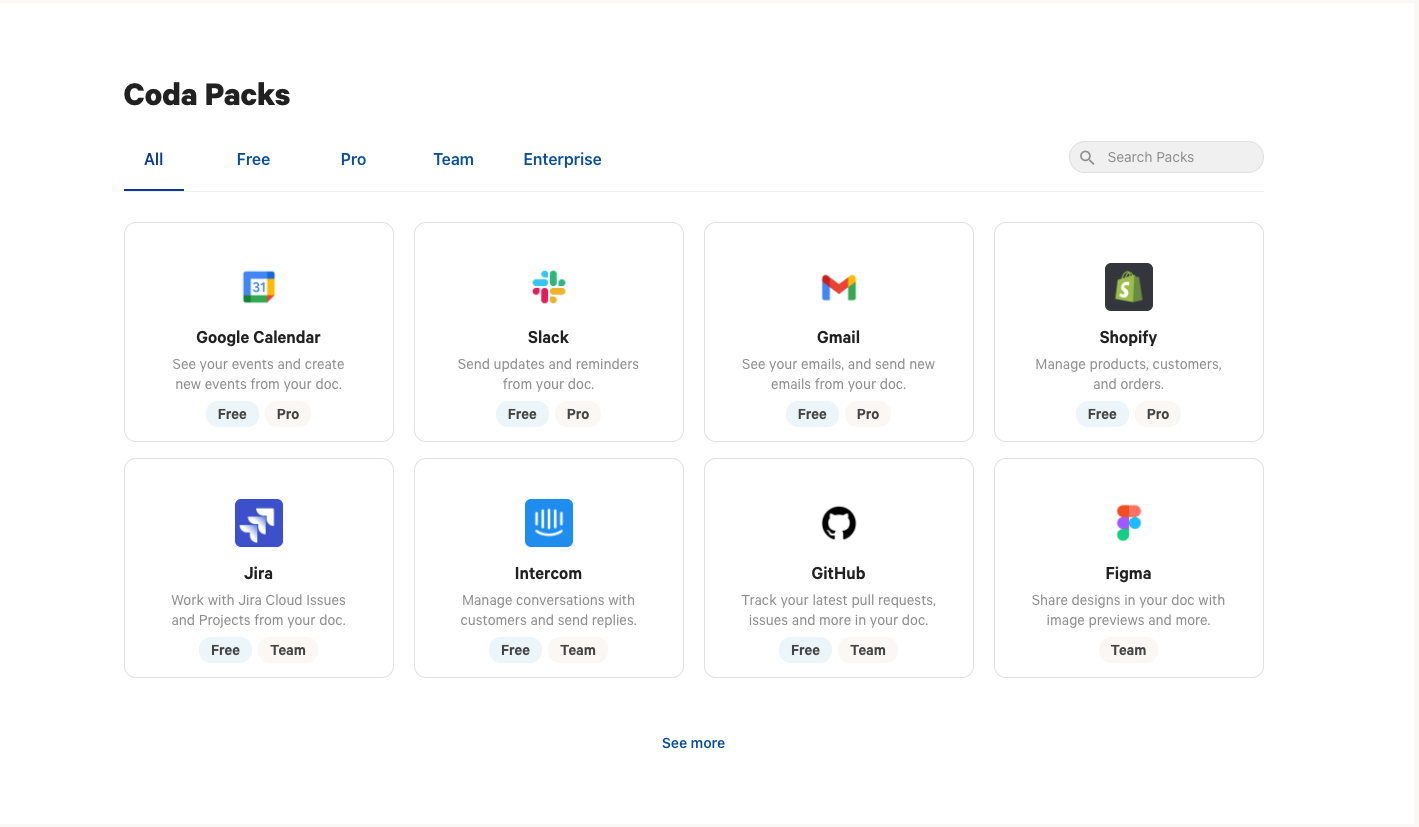Click the Pro badge on Shopify card
The width and height of the screenshot is (1419, 827).
(1158, 414)
